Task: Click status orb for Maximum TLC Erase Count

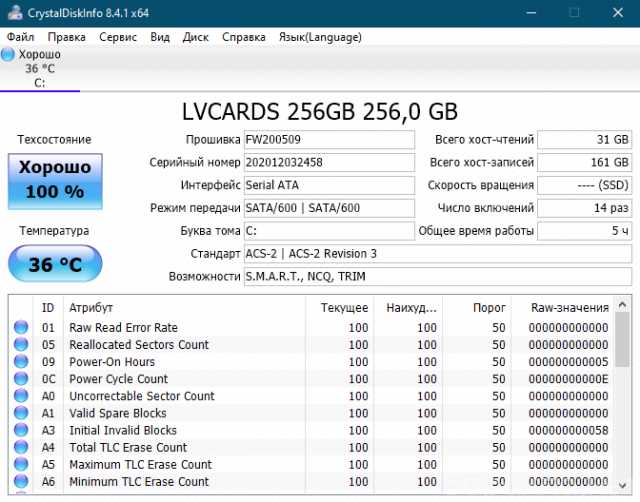Action: (21, 464)
